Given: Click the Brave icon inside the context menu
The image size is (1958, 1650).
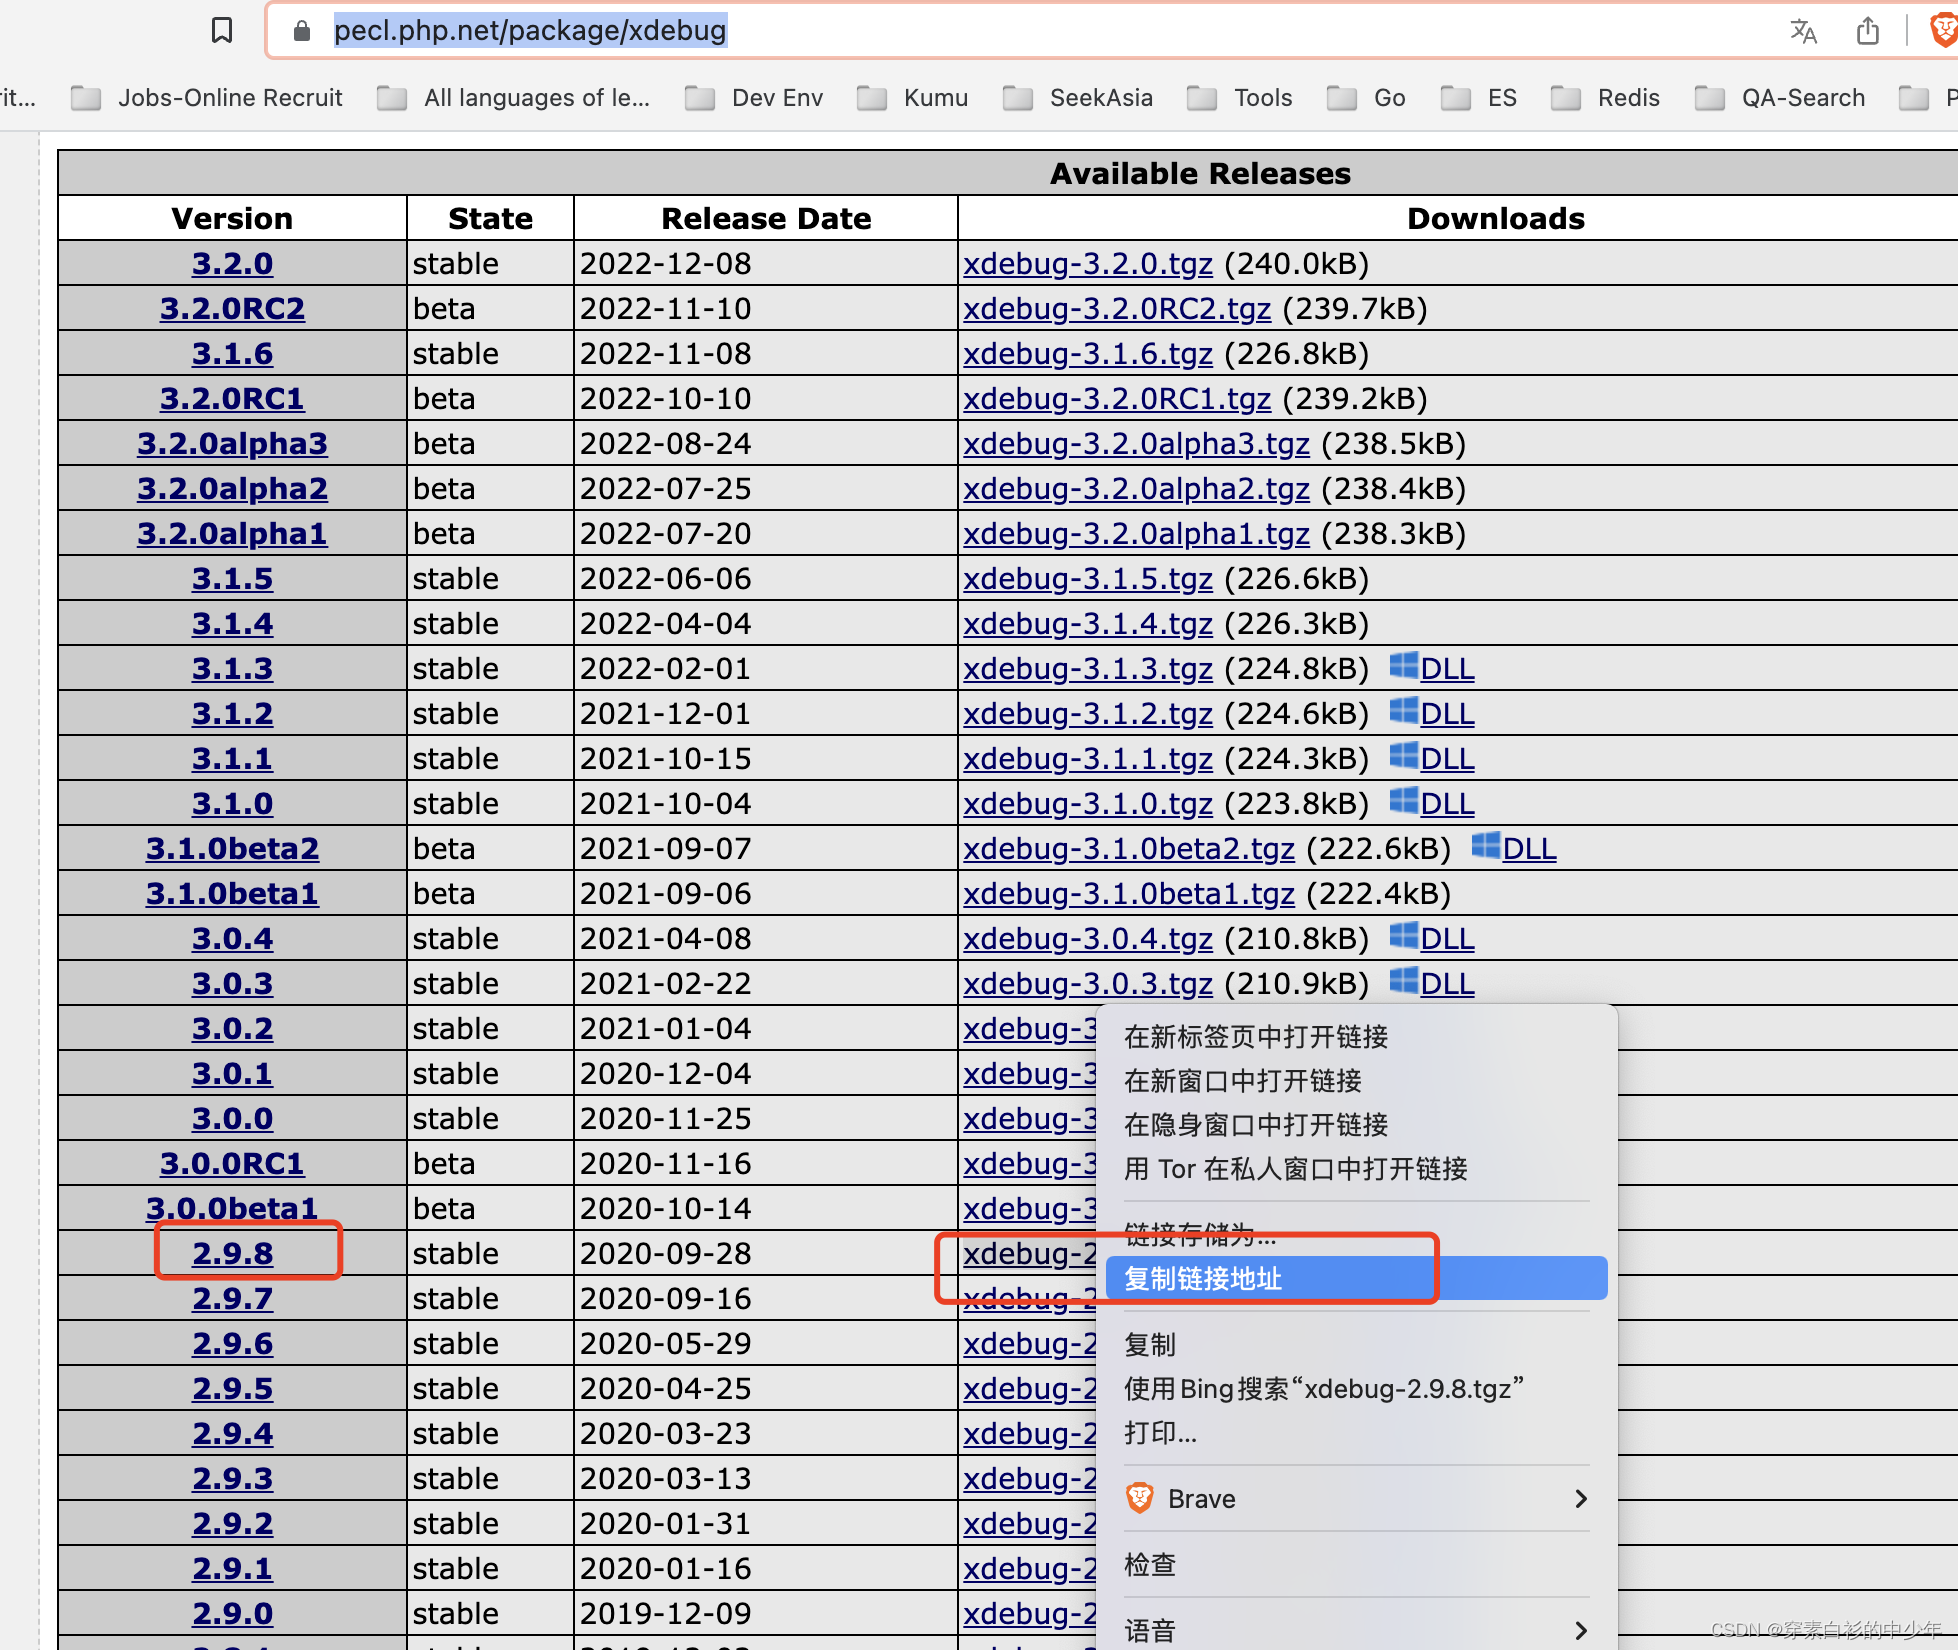Looking at the screenshot, I should (1140, 1498).
